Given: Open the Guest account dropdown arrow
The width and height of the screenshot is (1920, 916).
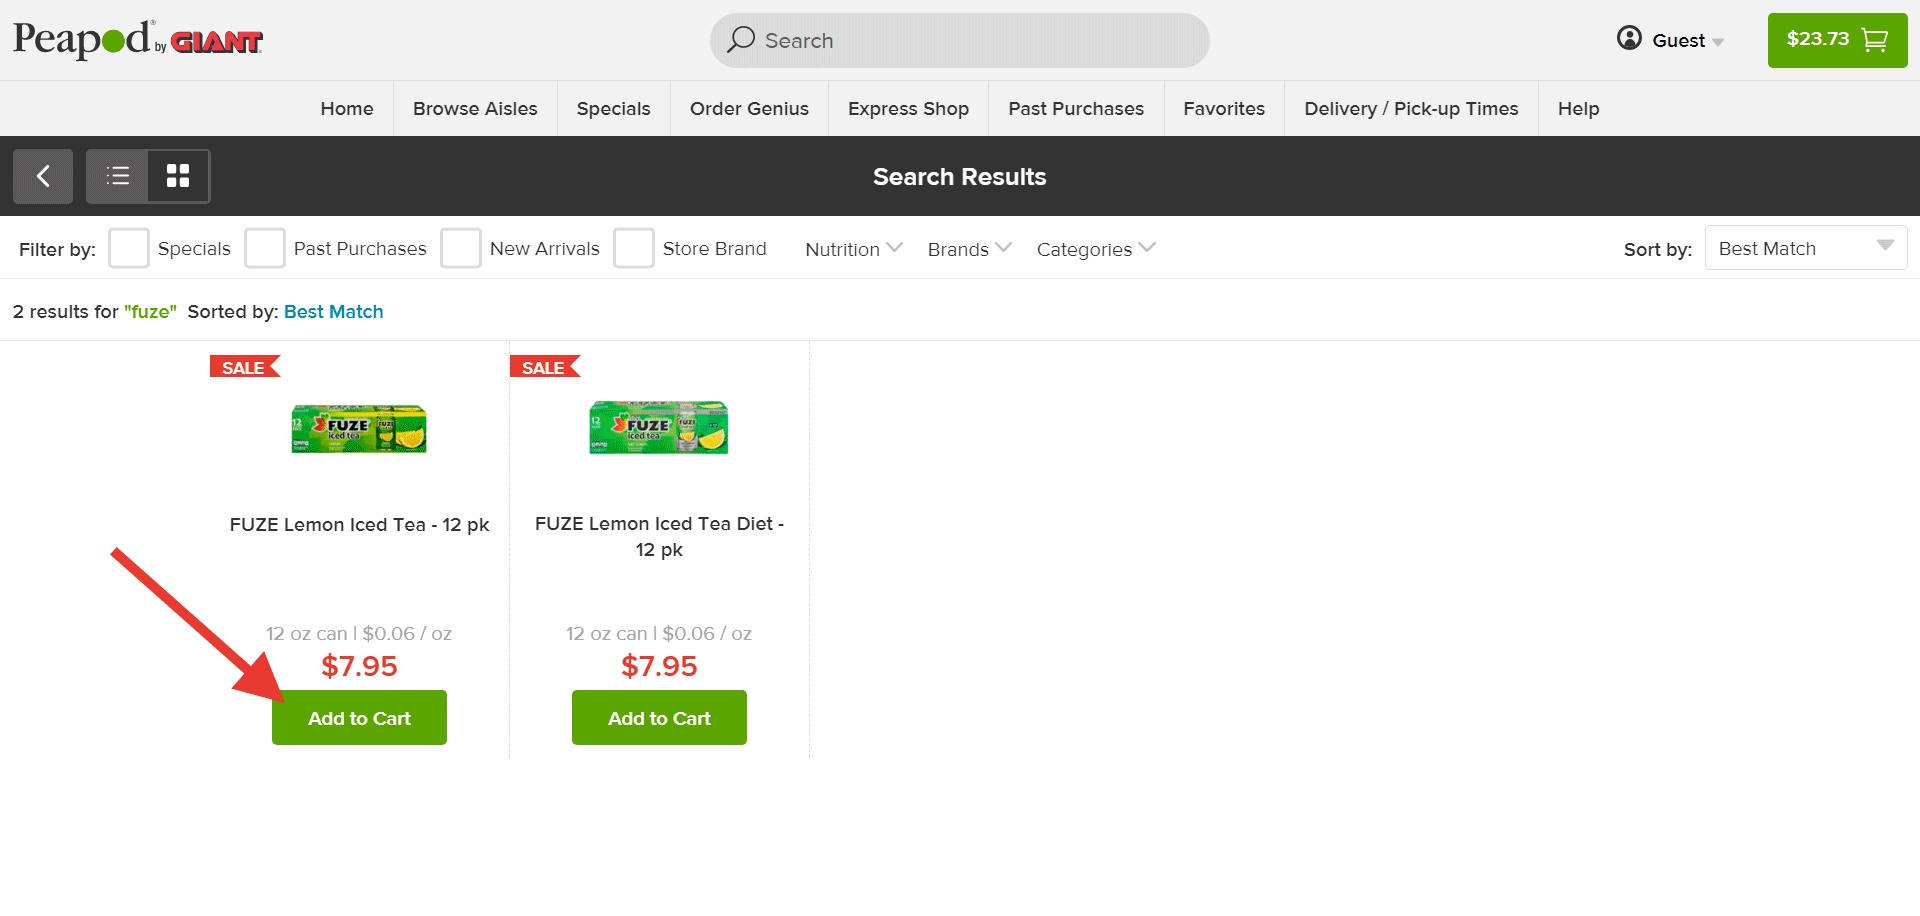Looking at the screenshot, I should [x=1718, y=42].
